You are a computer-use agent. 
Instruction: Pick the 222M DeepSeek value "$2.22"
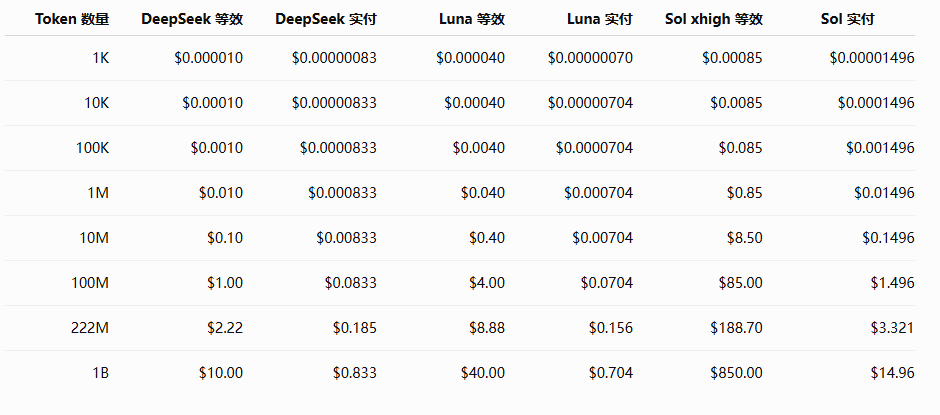[225, 328]
